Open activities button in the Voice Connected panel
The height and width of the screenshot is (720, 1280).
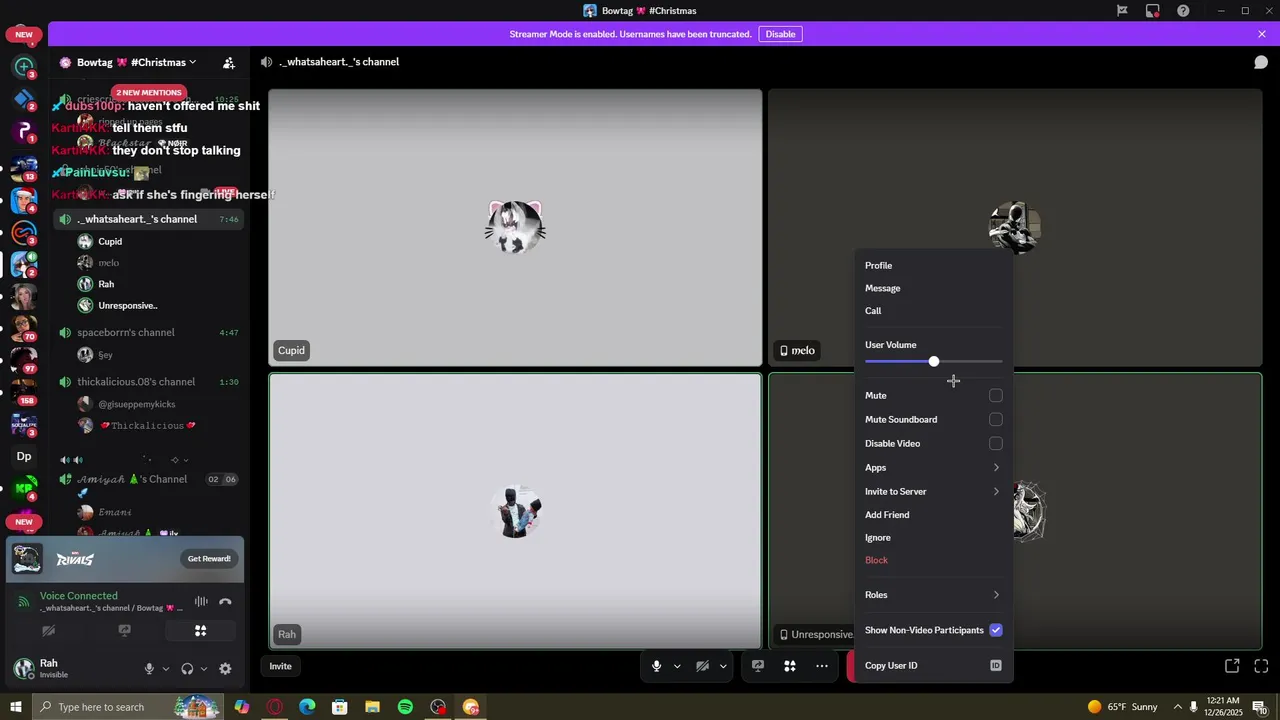(x=200, y=631)
